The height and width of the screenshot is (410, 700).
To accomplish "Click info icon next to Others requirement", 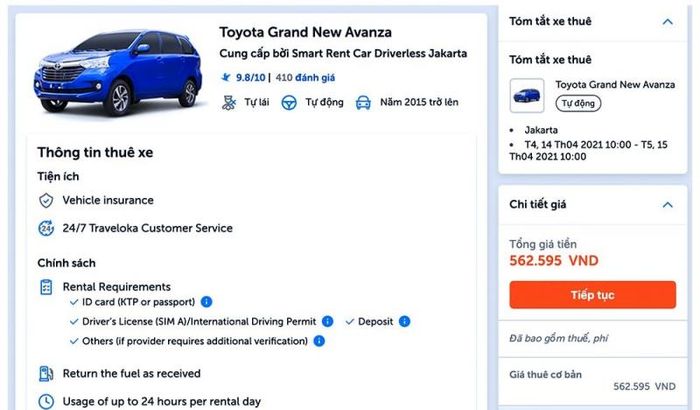I will pyautogui.click(x=319, y=341).
